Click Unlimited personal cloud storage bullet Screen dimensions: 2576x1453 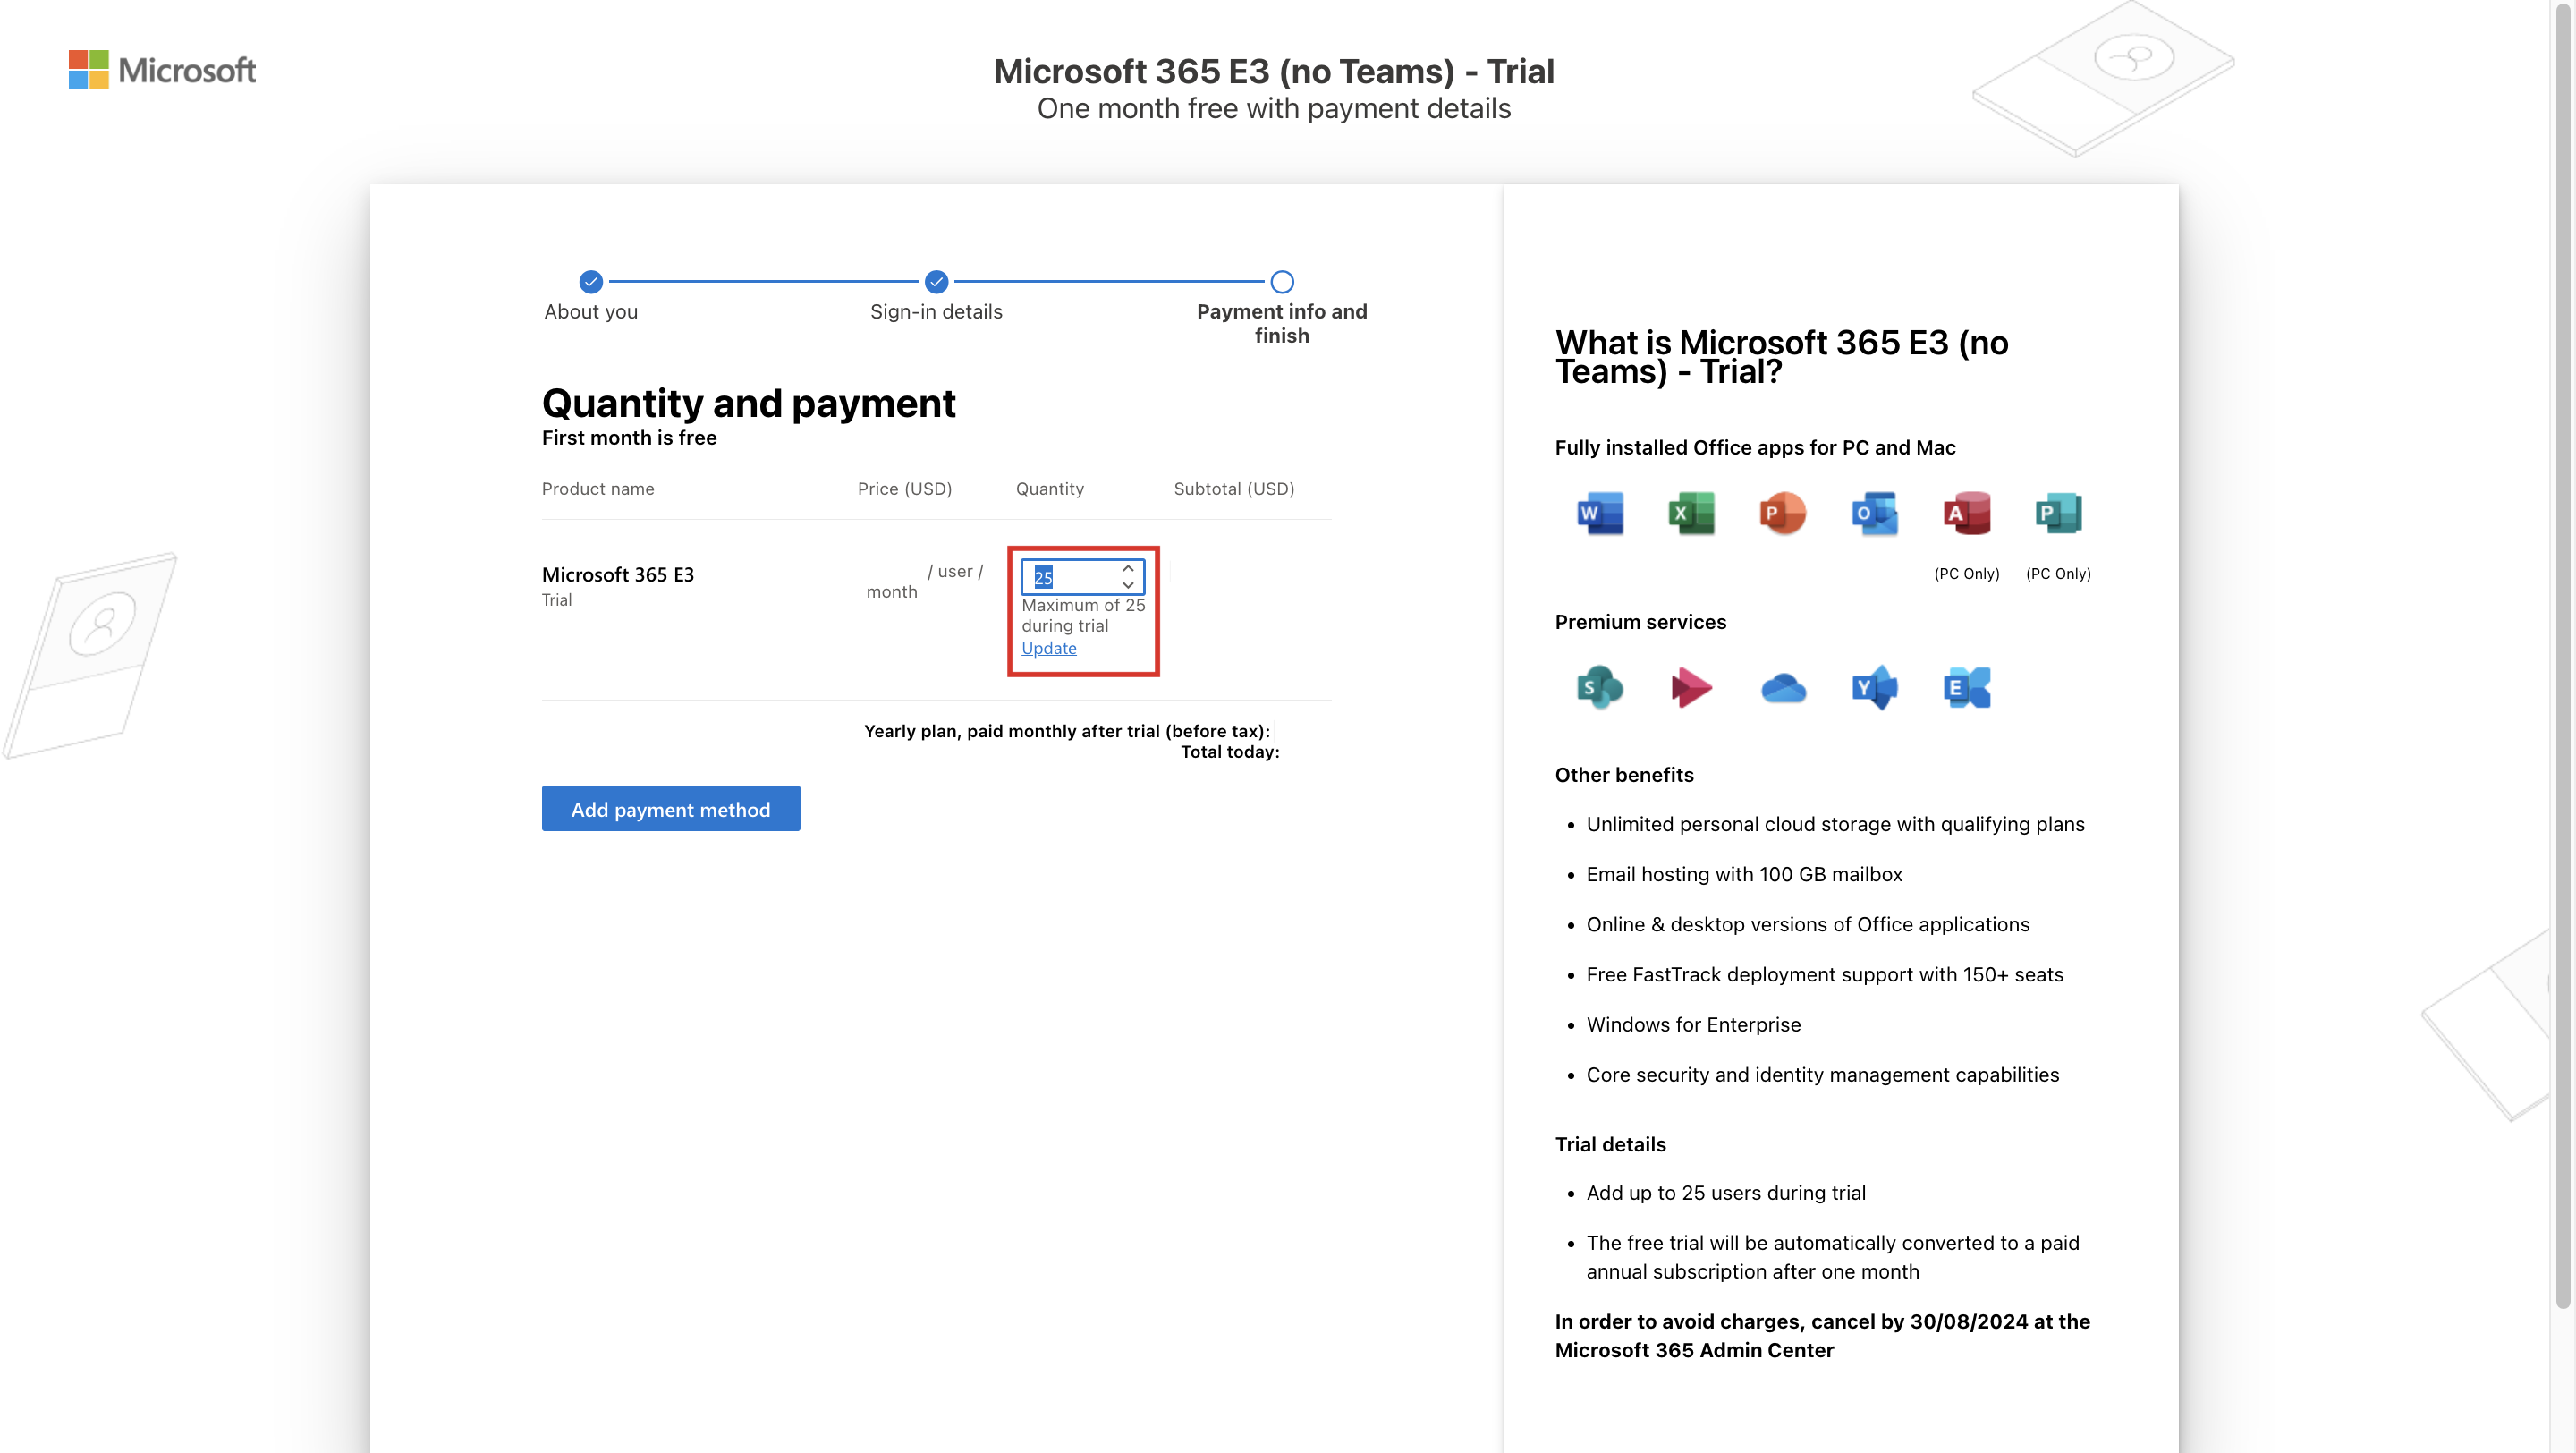point(1835,824)
